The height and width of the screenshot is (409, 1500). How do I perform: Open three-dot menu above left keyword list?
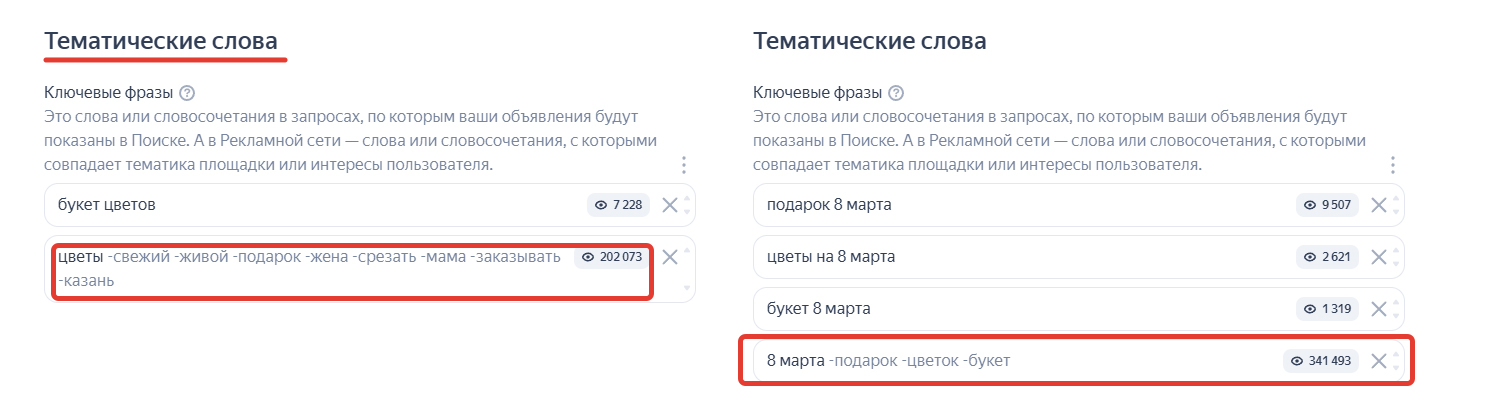coord(684,165)
